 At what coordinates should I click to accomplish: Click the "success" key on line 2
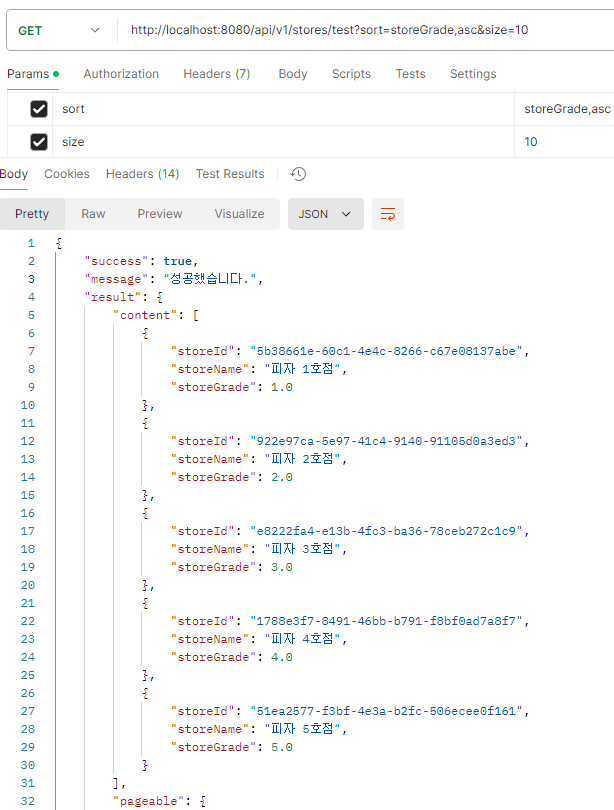(116, 261)
